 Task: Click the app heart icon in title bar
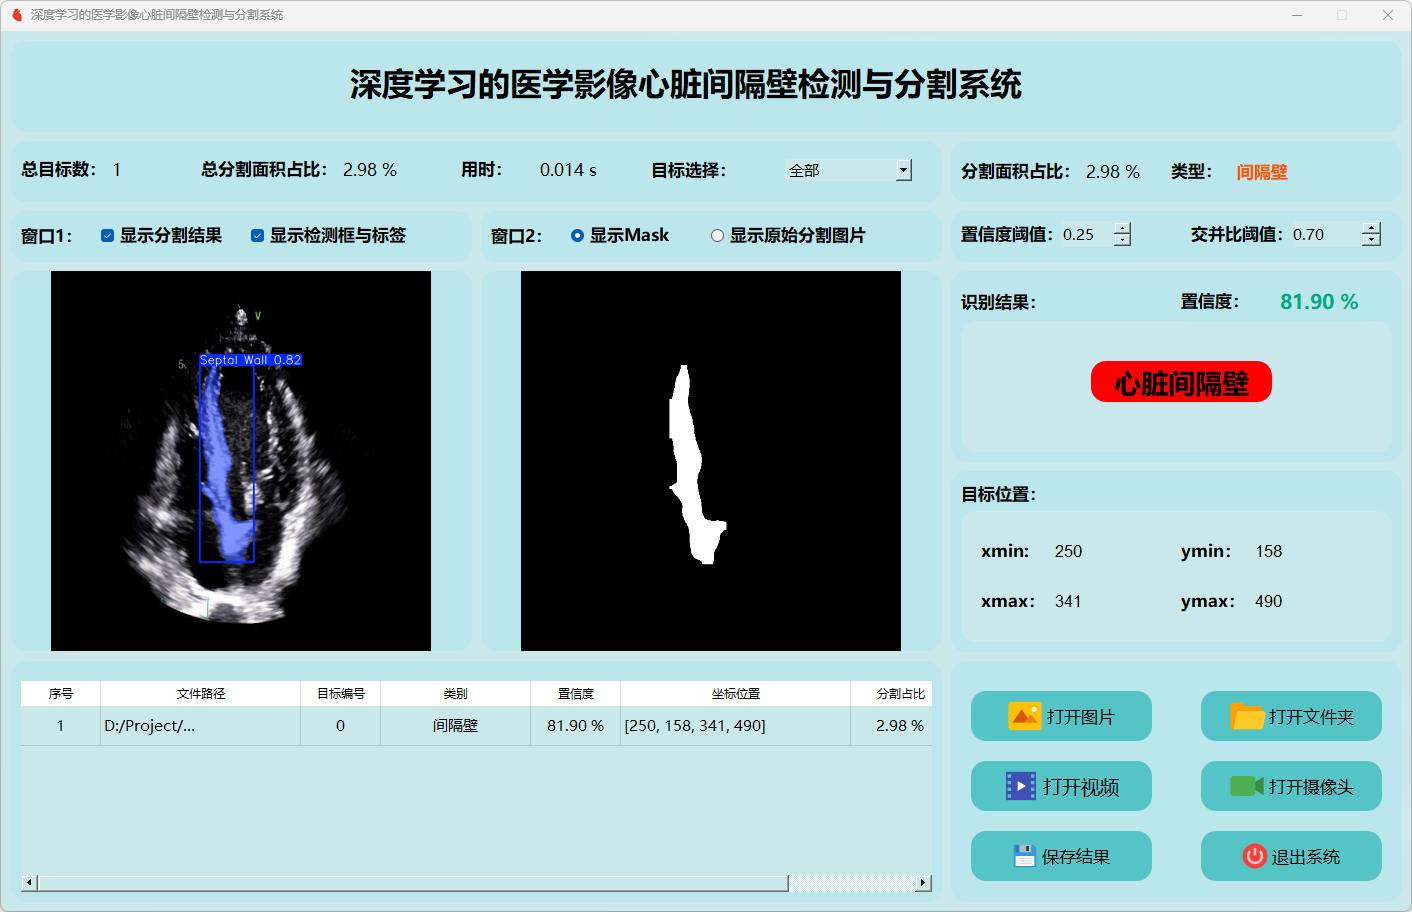(16, 15)
